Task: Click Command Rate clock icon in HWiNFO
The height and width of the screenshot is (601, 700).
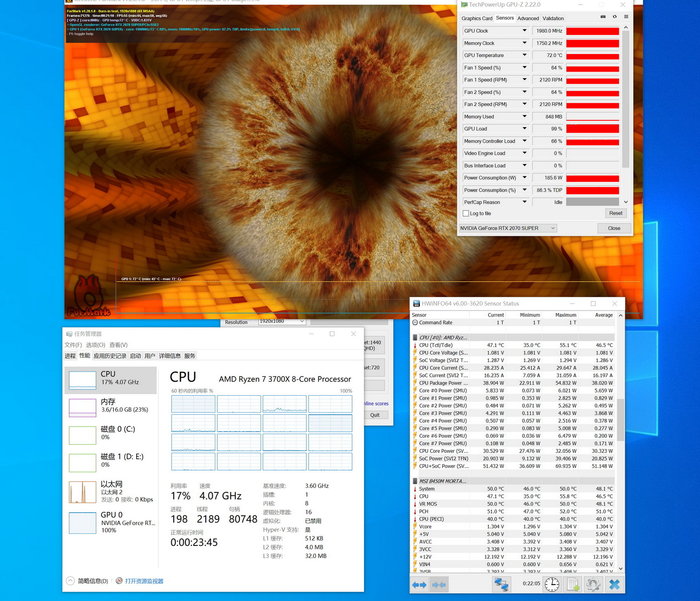Action: pyautogui.click(x=415, y=322)
